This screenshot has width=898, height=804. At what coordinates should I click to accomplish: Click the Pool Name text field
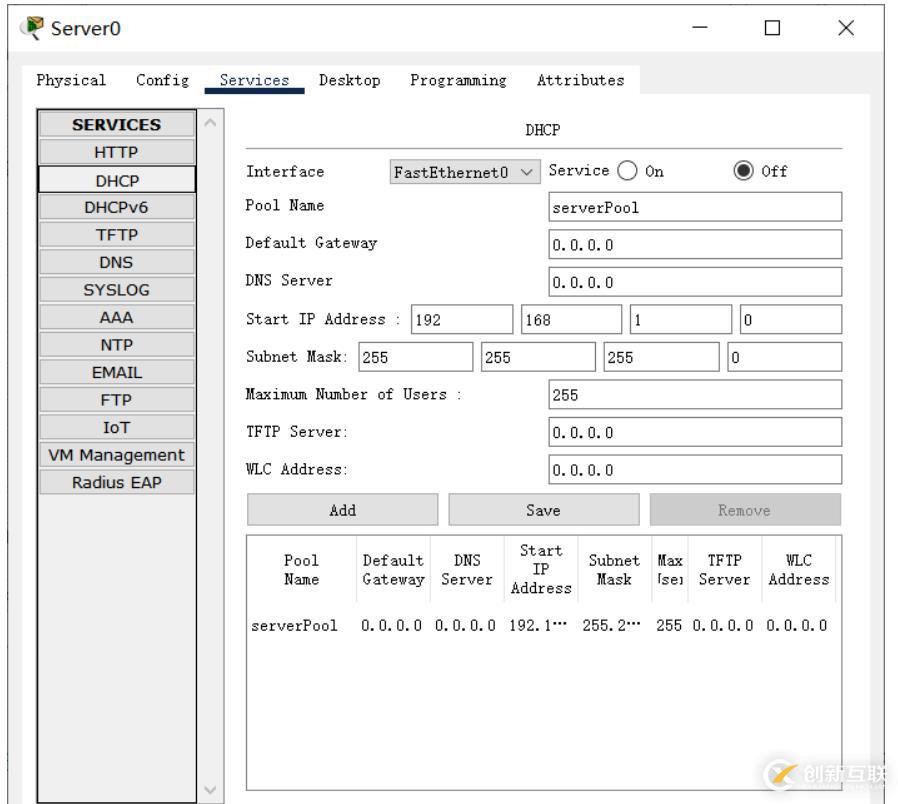pyautogui.click(x=695, y=208)
